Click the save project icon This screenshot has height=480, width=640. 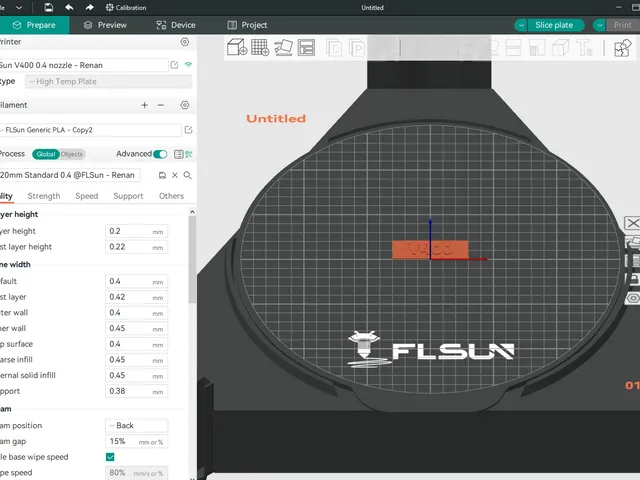click(49, 7)
